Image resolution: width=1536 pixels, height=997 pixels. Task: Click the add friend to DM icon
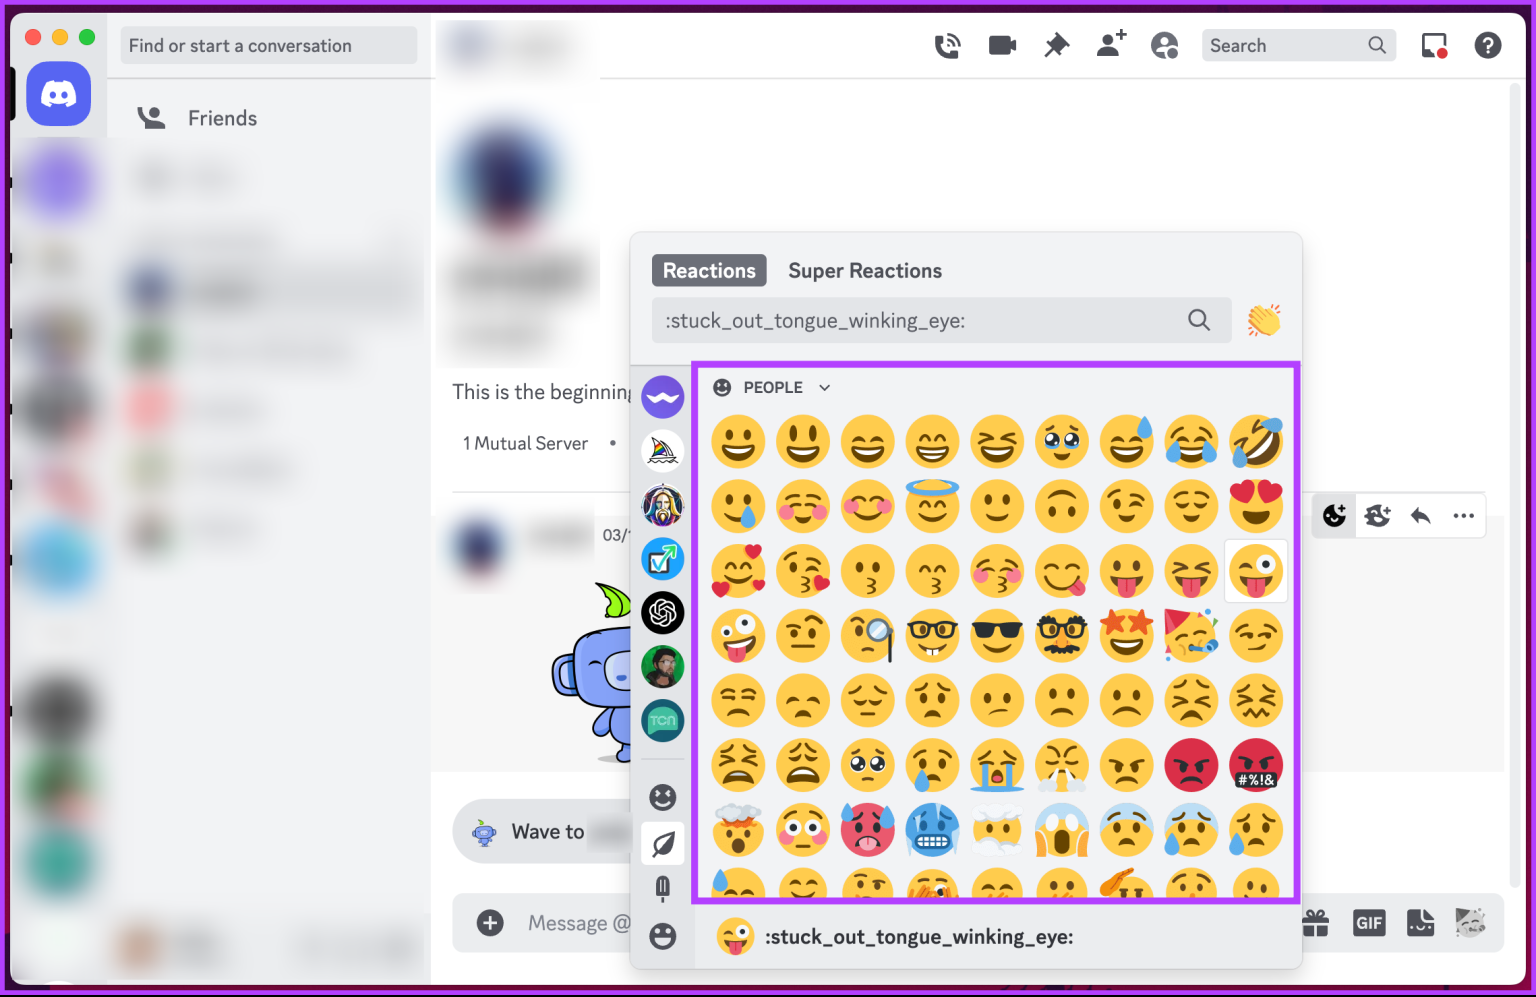click(1111, 45)
